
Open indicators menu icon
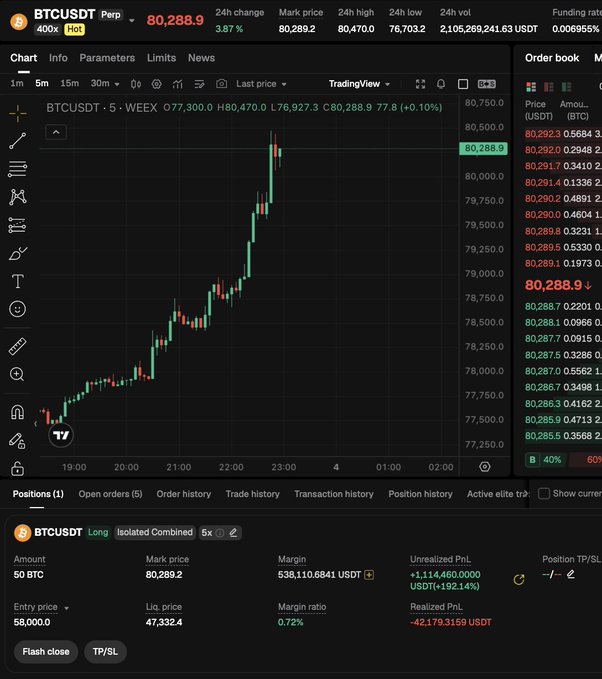pyautogui.click(x=178, y=84)
